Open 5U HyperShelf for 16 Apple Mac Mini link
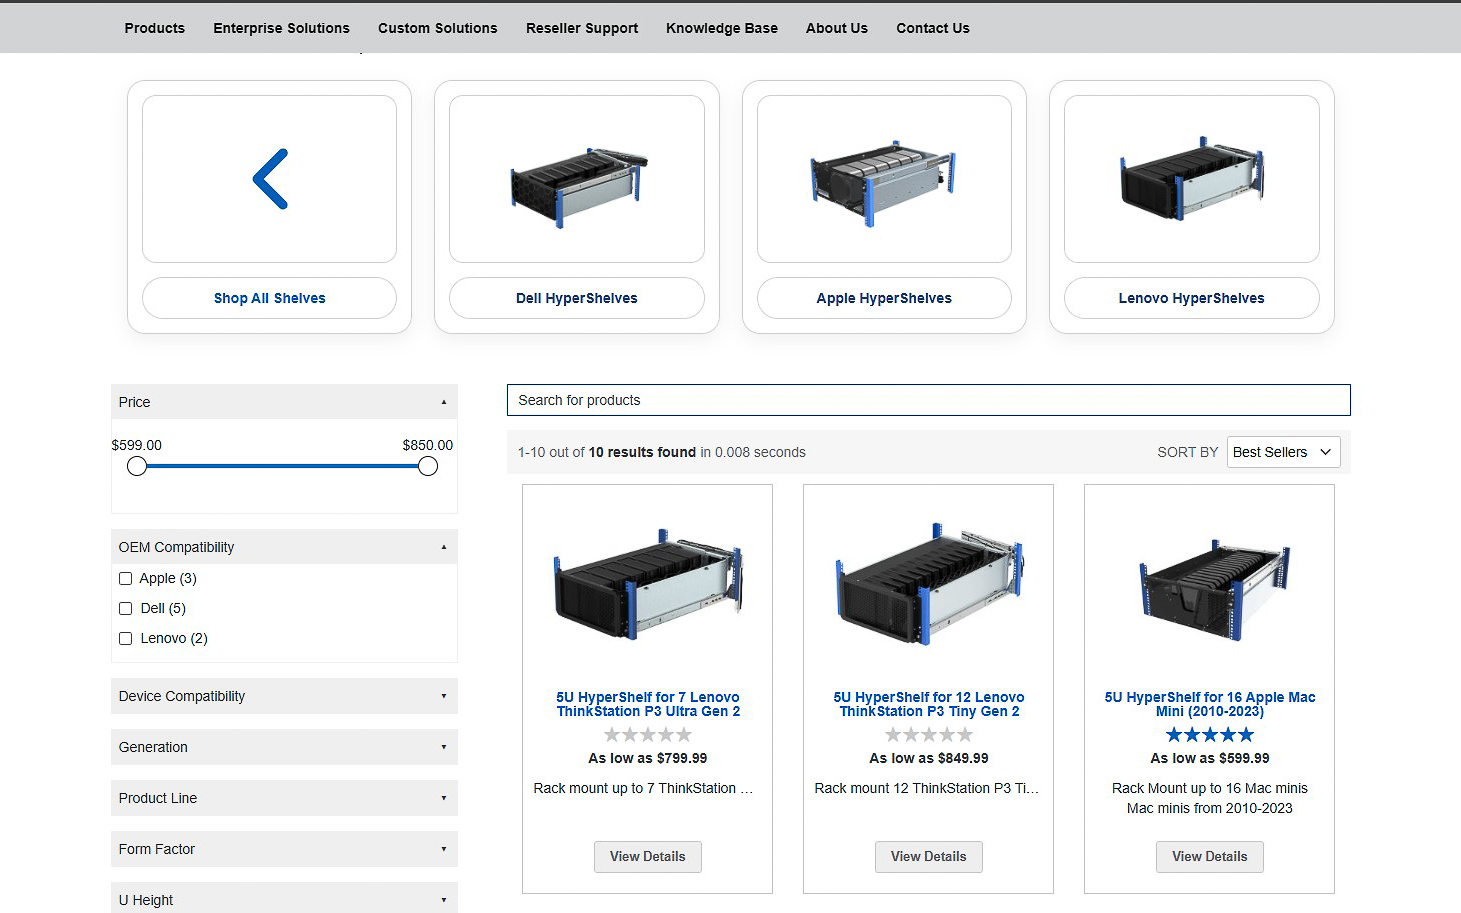The height and width of the screenshot is (913, 1461). 1210,704
